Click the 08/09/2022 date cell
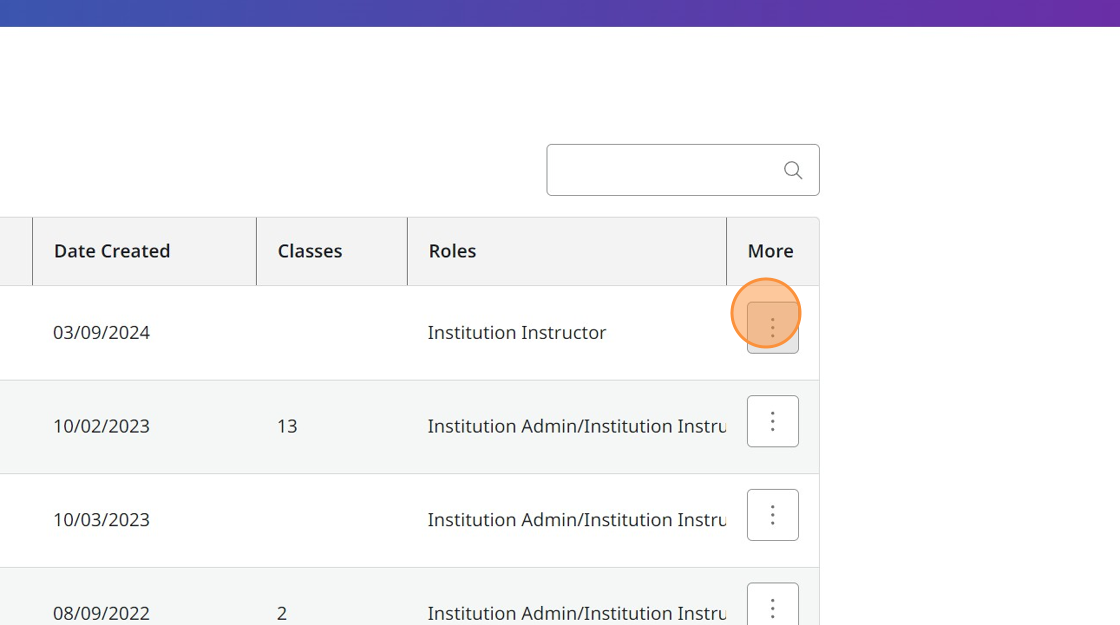This screenshot has width=1120, height=625. coord(101,612)
